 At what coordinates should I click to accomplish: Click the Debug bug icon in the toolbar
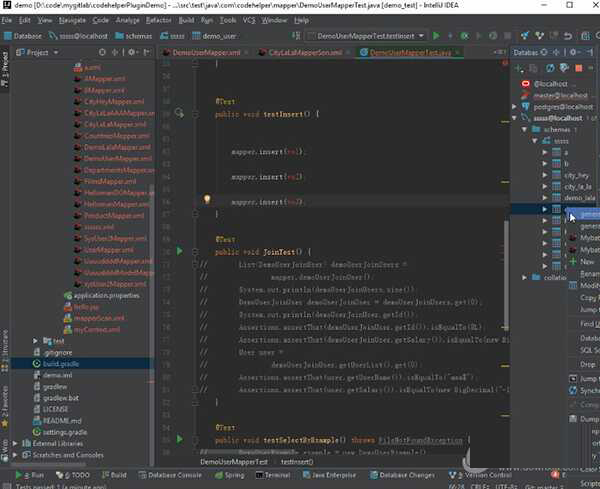coord(449,36)
